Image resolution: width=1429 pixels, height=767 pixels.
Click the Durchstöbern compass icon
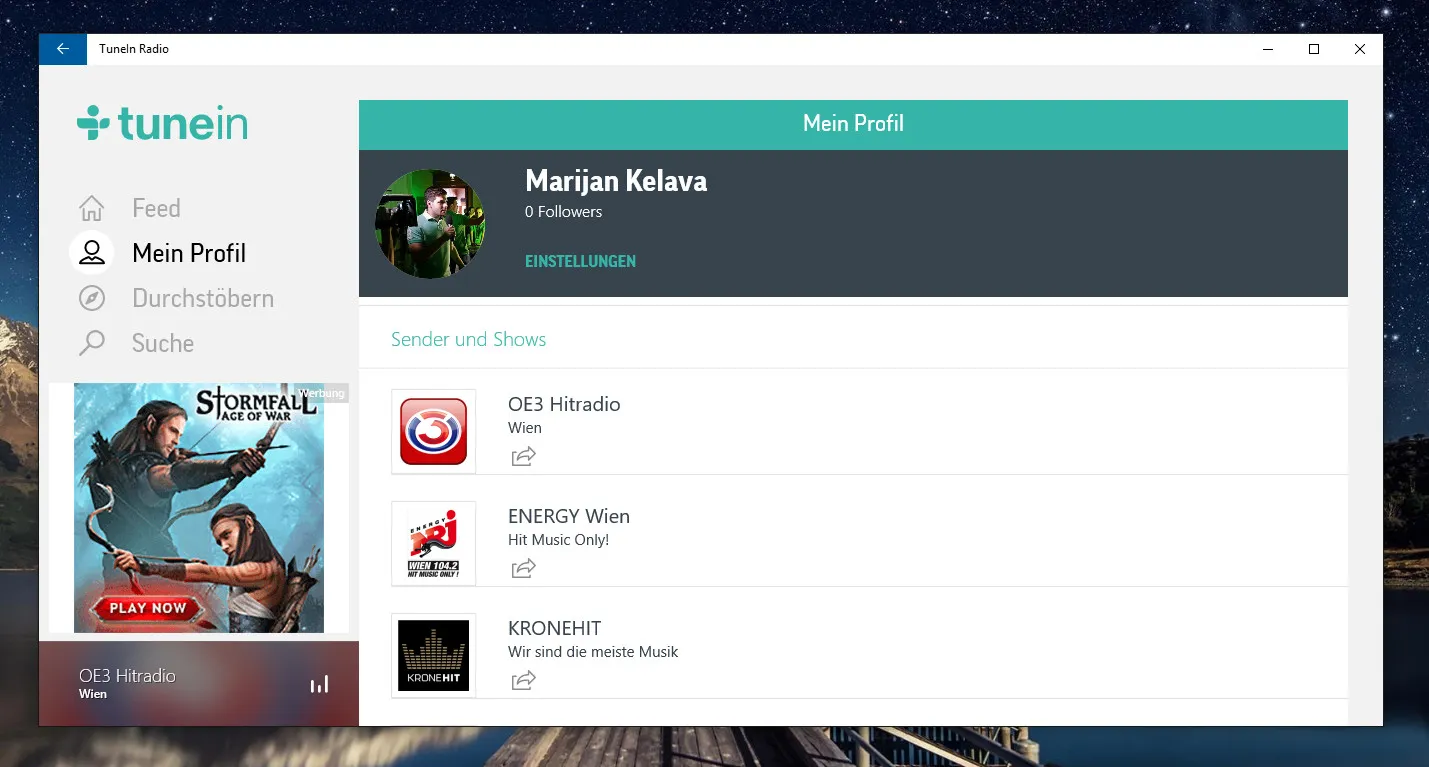coord(91,298)
